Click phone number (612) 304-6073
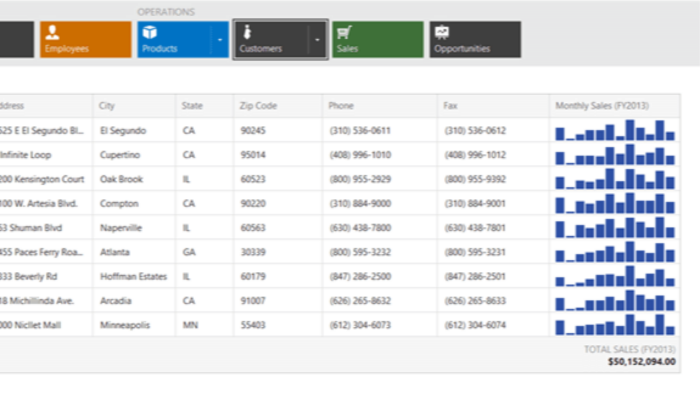700x394 pixels. tap(360, 325)
